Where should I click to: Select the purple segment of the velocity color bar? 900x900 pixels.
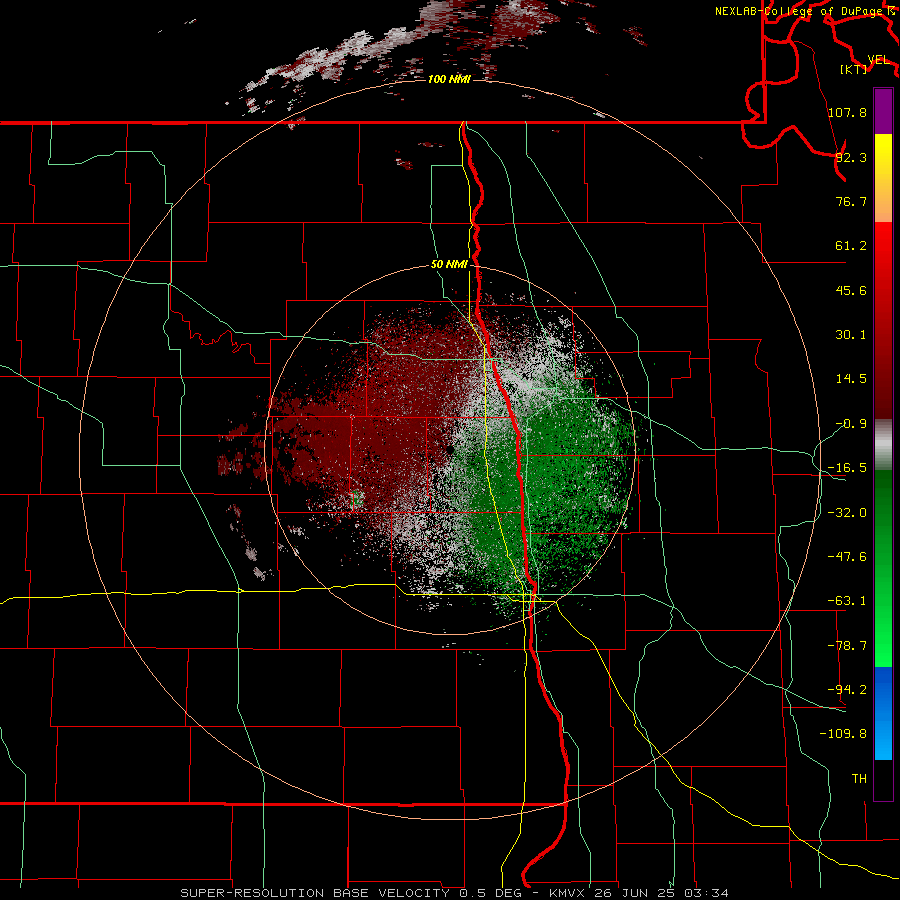tap(883, 111)
